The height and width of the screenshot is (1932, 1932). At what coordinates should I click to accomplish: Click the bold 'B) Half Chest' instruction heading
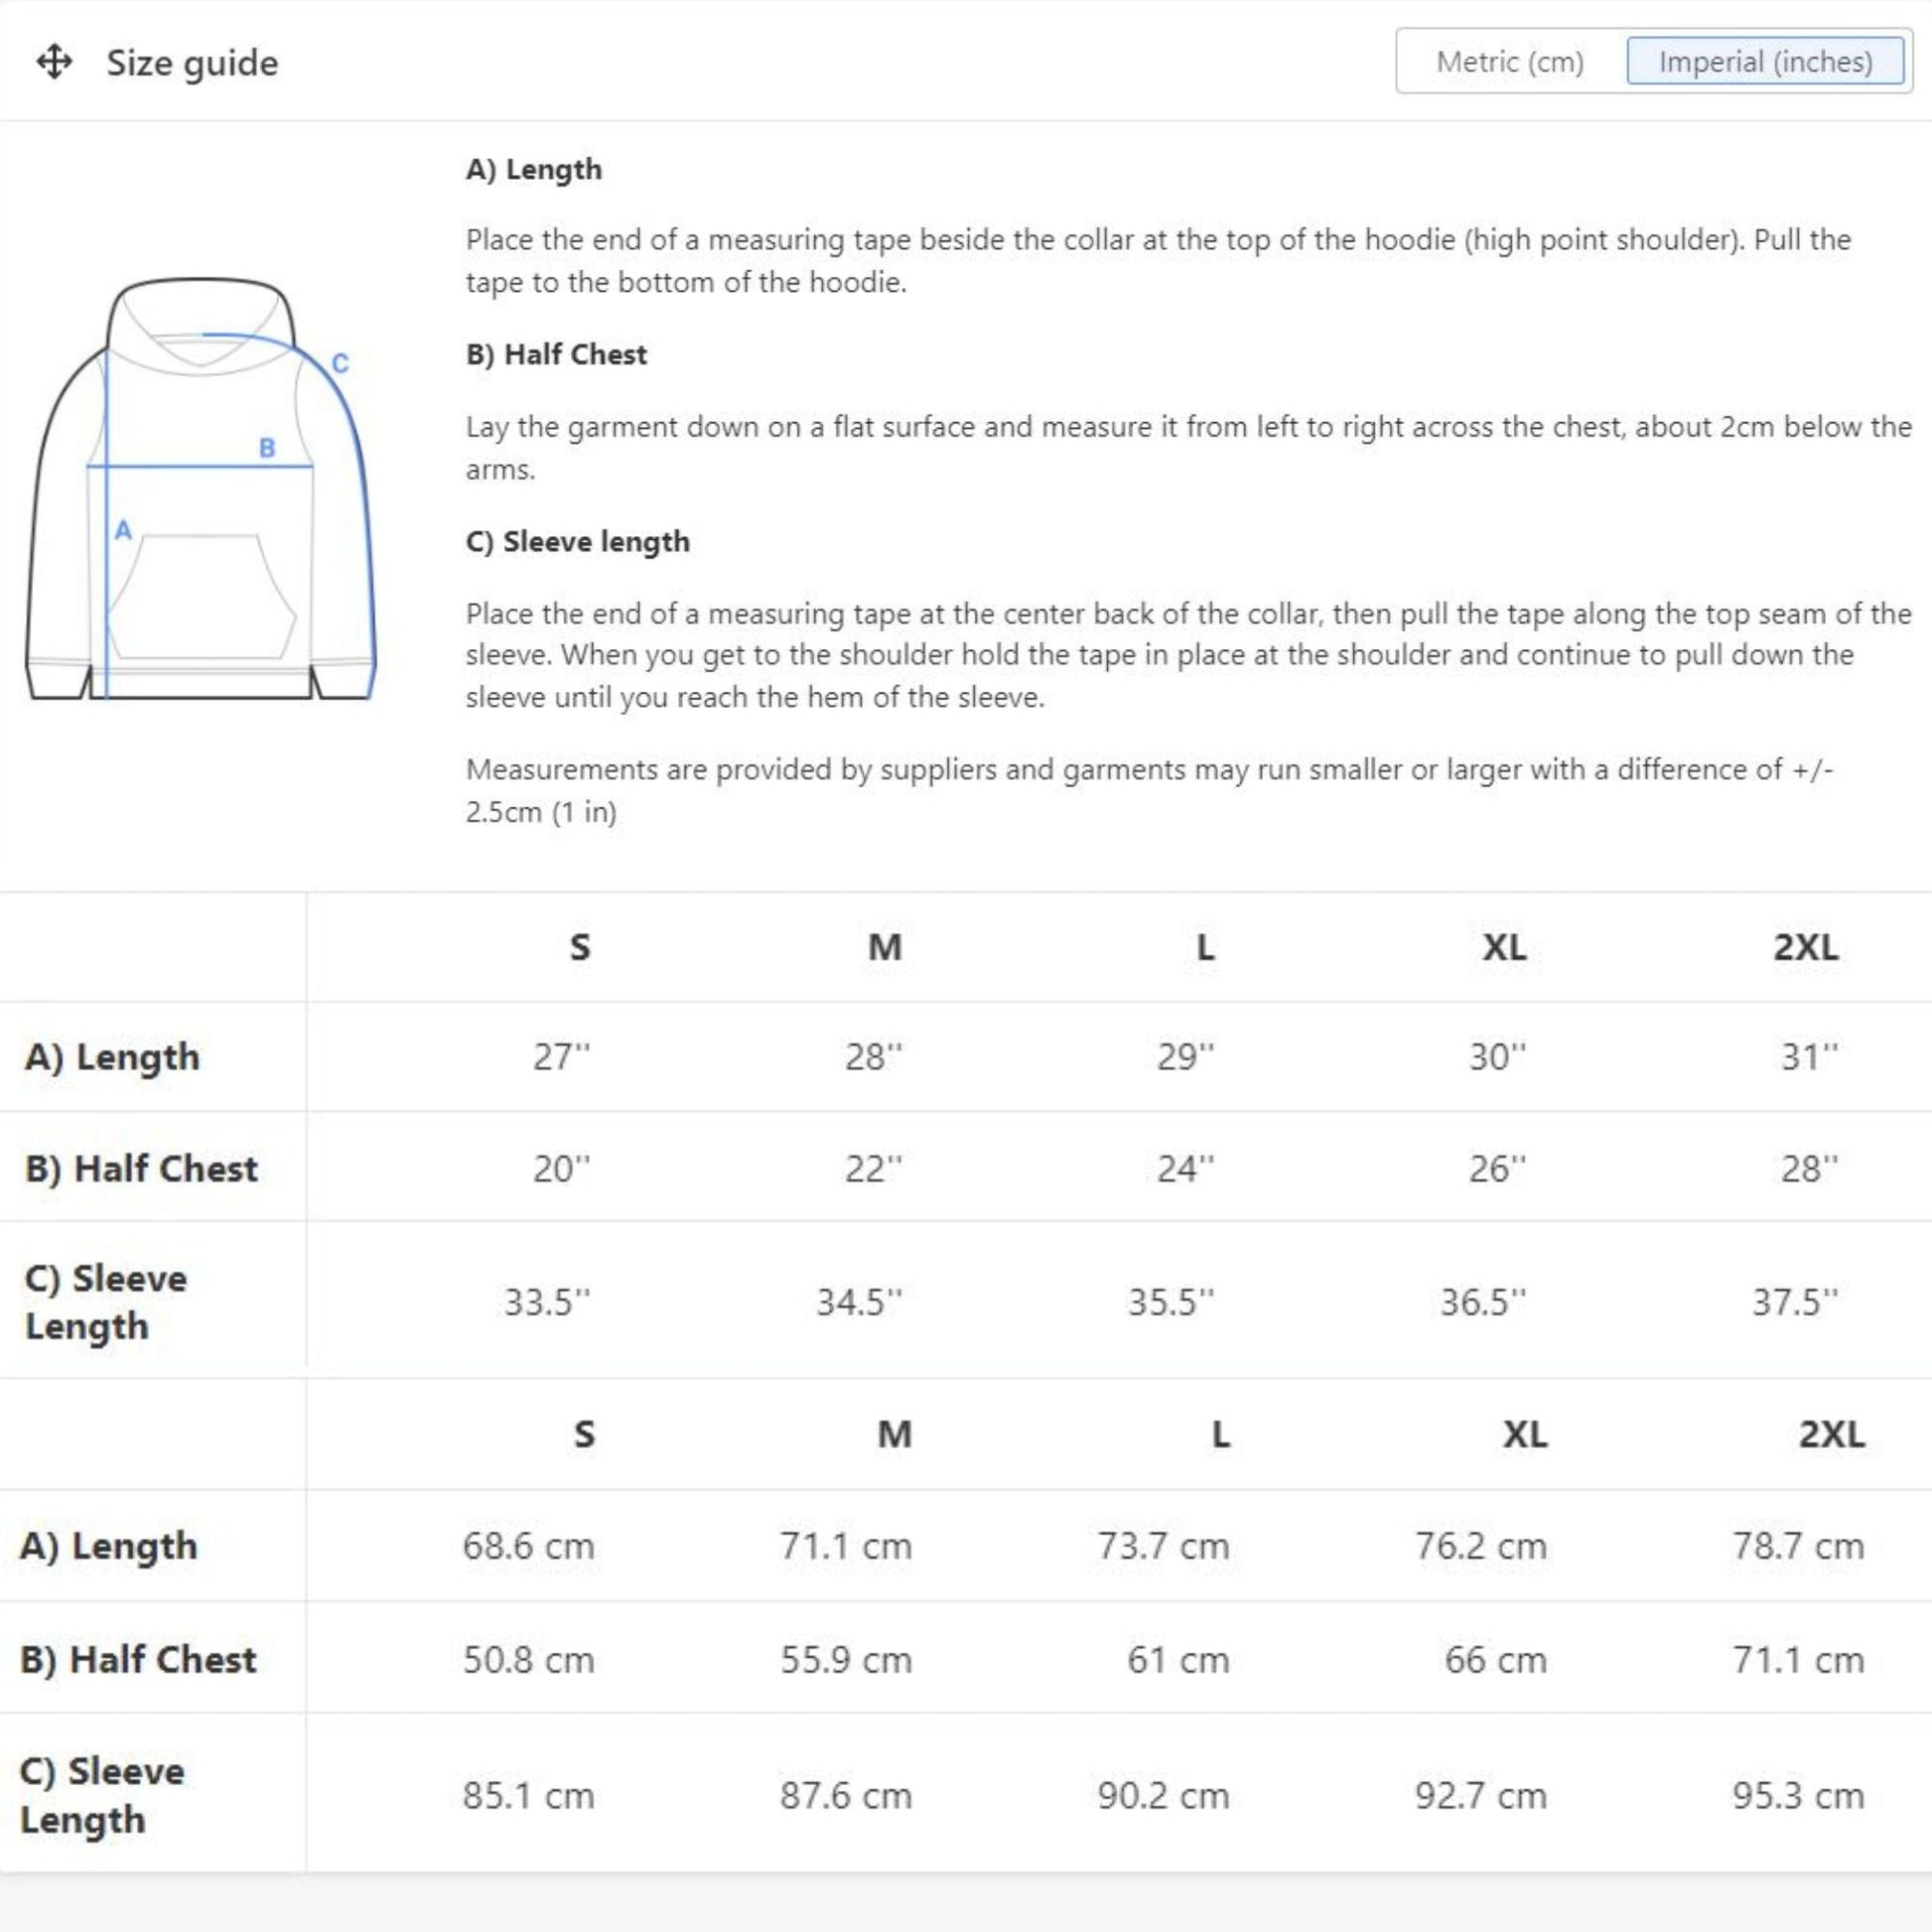click(556, 354)
